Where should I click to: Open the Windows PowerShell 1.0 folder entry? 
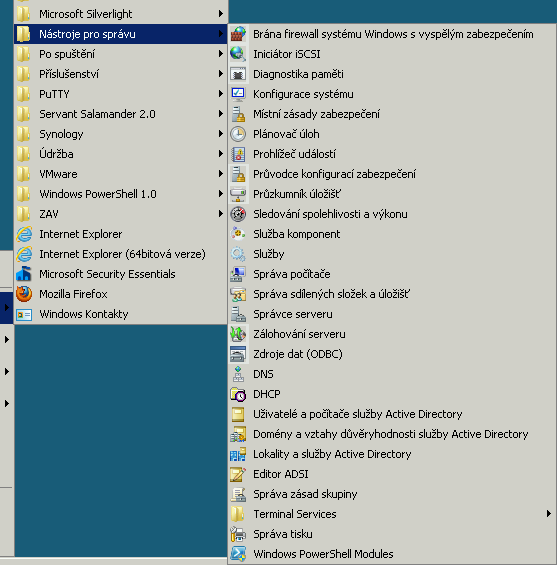(x=120, y=194)
